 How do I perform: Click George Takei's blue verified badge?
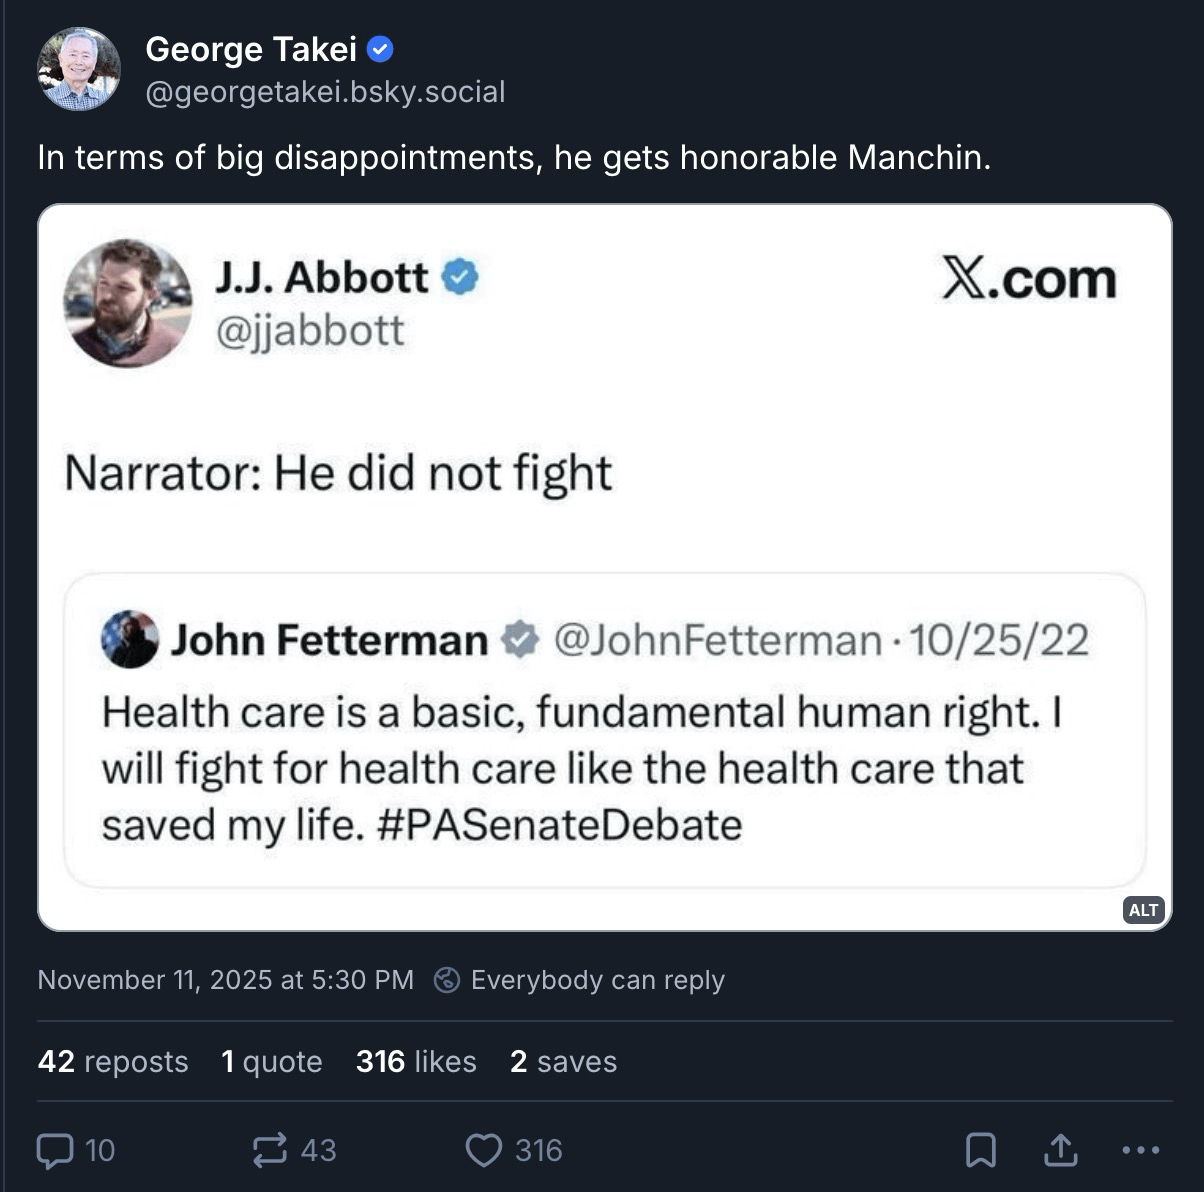point(381,49)
